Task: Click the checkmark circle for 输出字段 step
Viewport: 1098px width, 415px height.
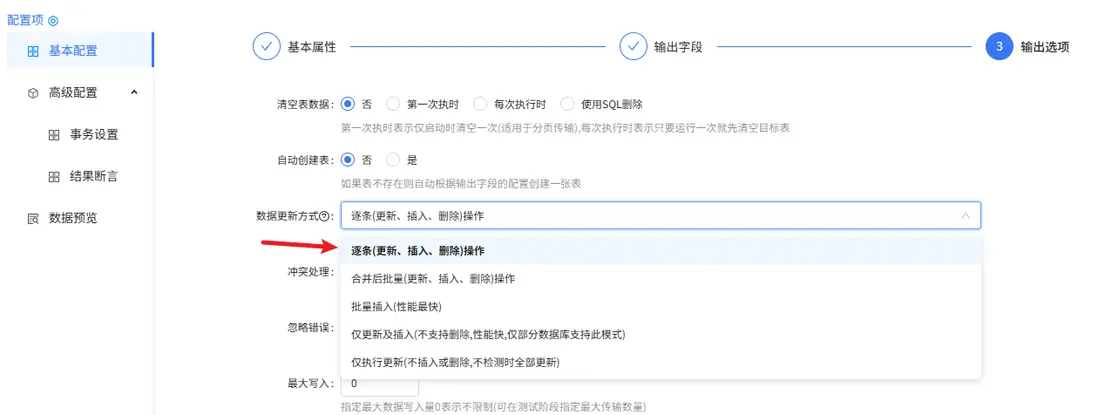Action: point(633,47)
